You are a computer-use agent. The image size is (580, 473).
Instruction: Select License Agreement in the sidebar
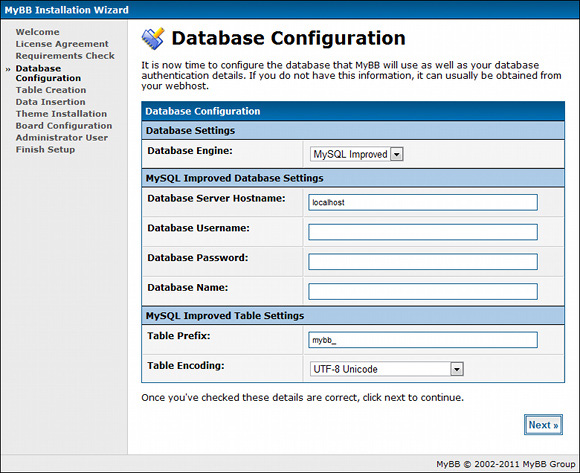tap(62, 44)
